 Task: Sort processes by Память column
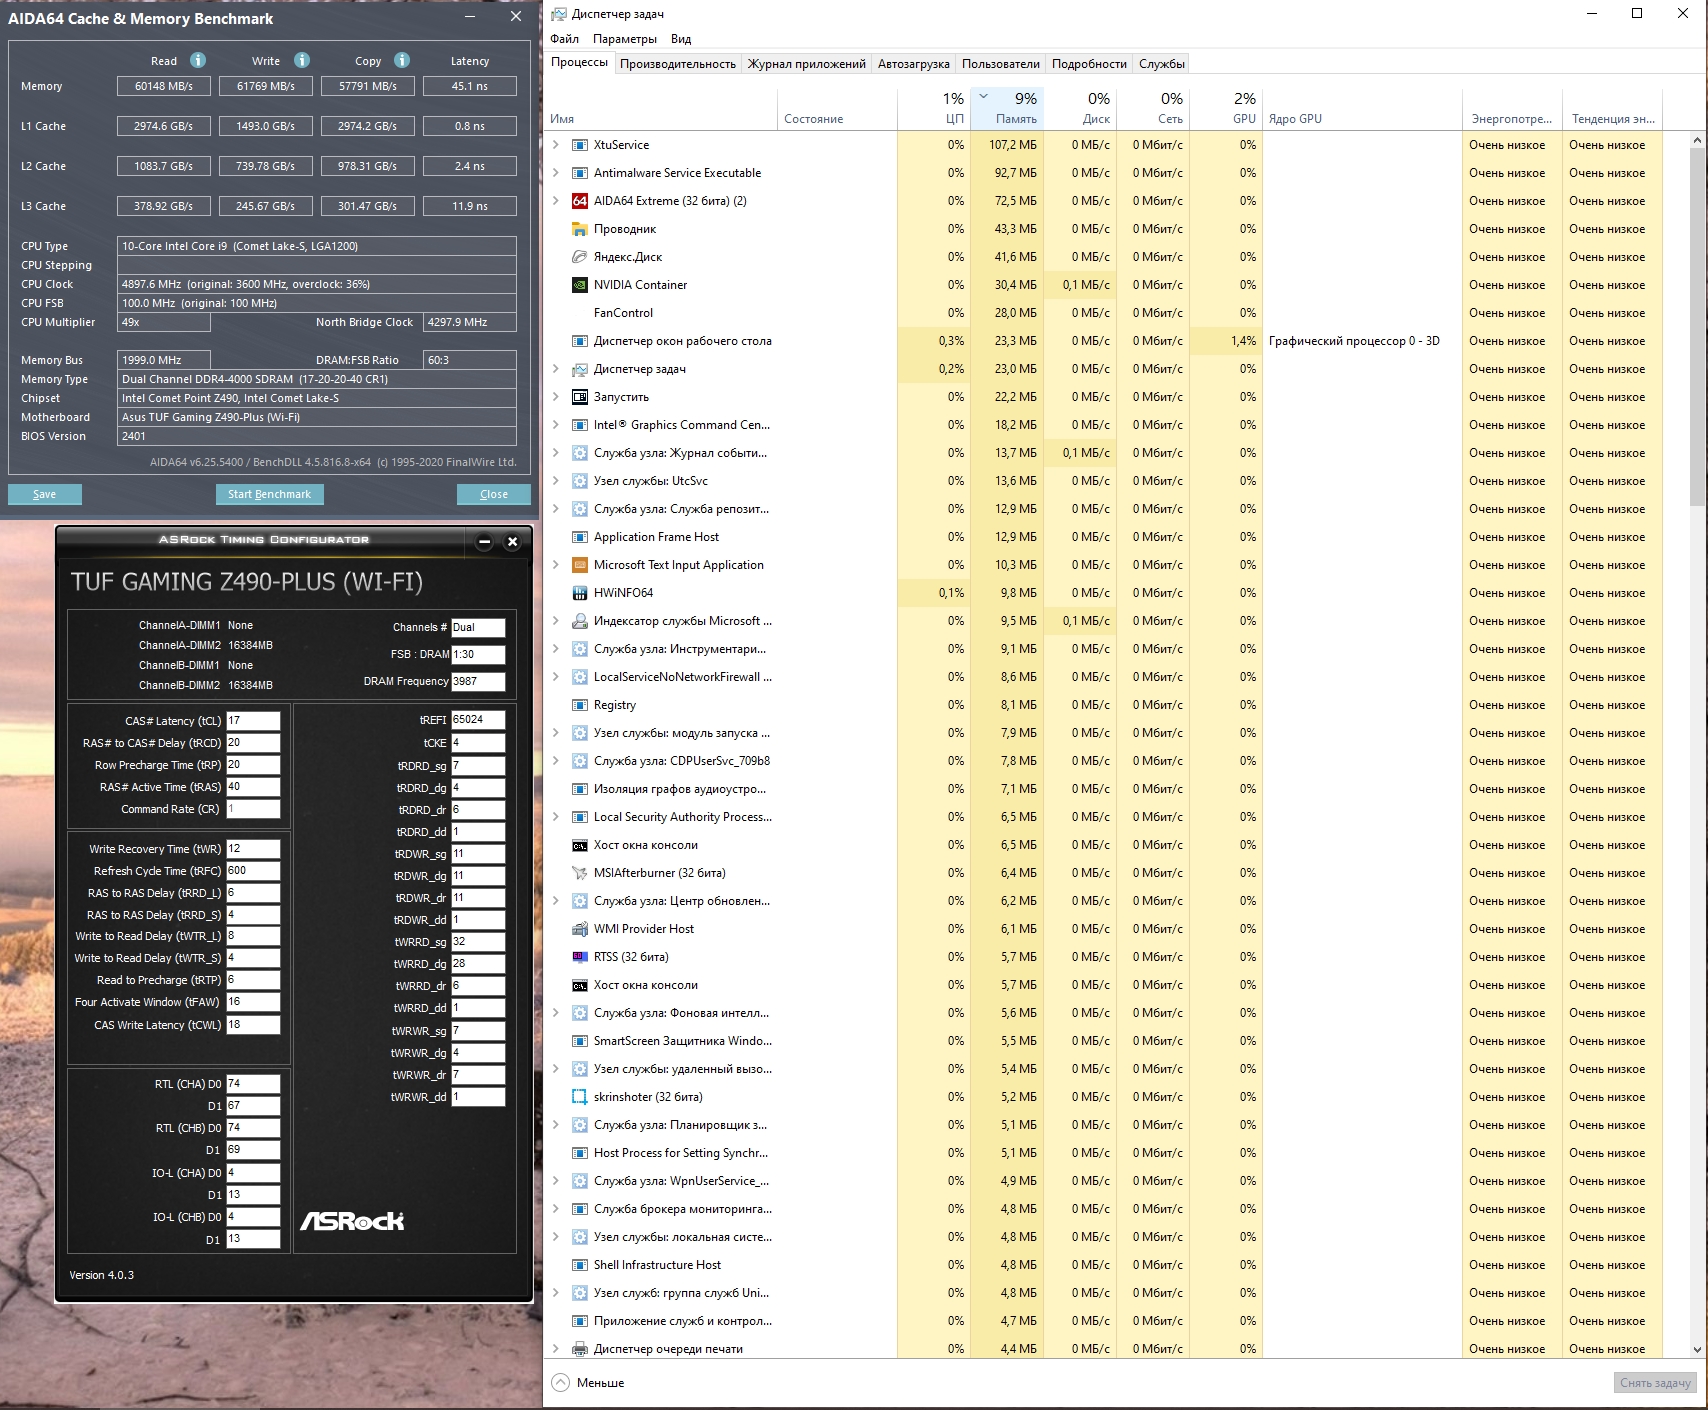click(1007, 109)
